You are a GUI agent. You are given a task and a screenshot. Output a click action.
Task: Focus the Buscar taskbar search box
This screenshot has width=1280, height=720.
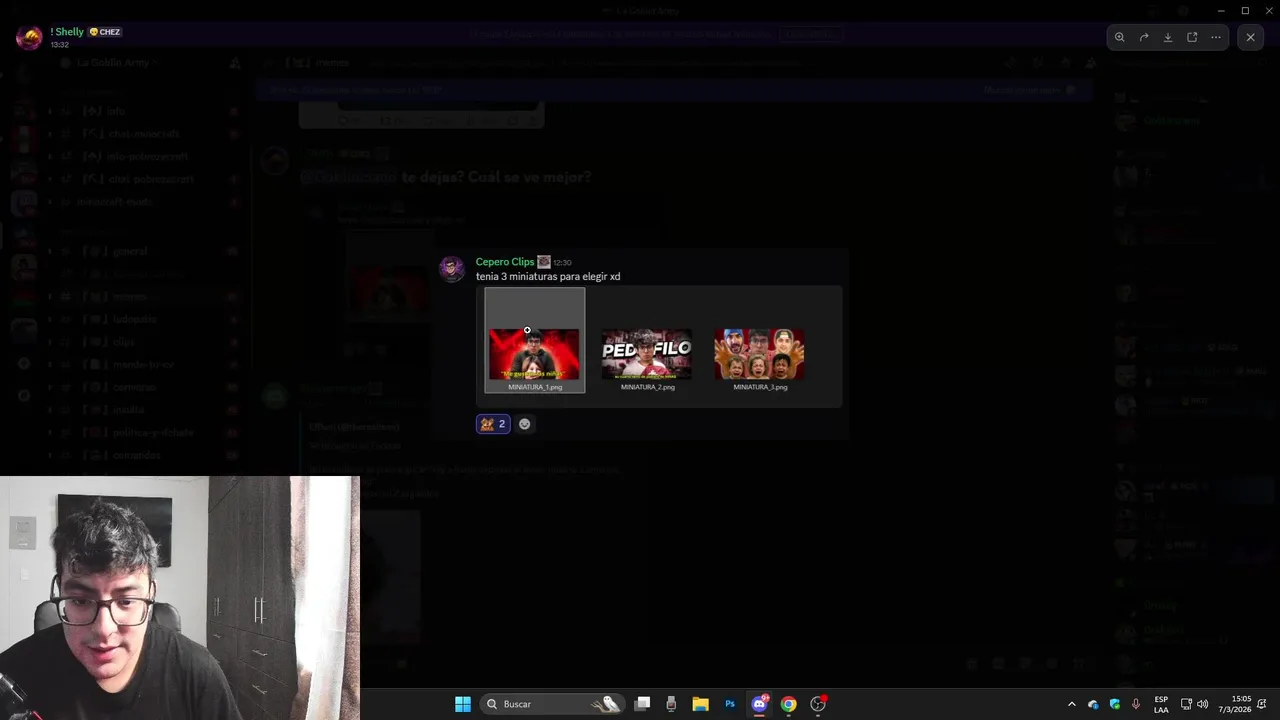tap(553, 704)
